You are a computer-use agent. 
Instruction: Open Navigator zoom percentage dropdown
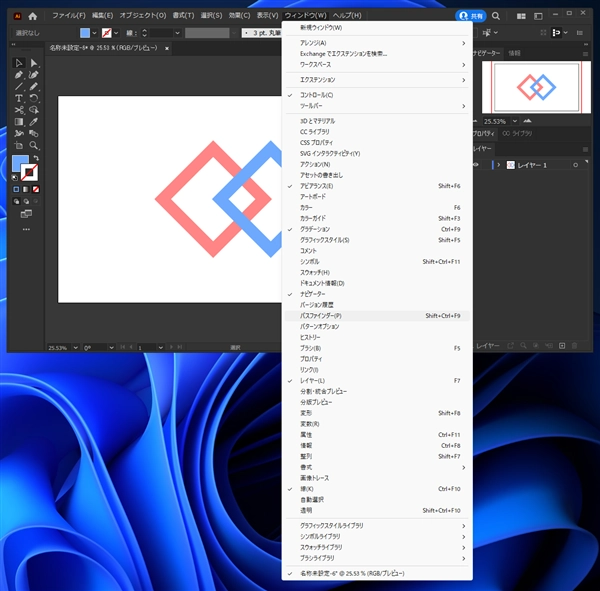[x=515, y=121]
